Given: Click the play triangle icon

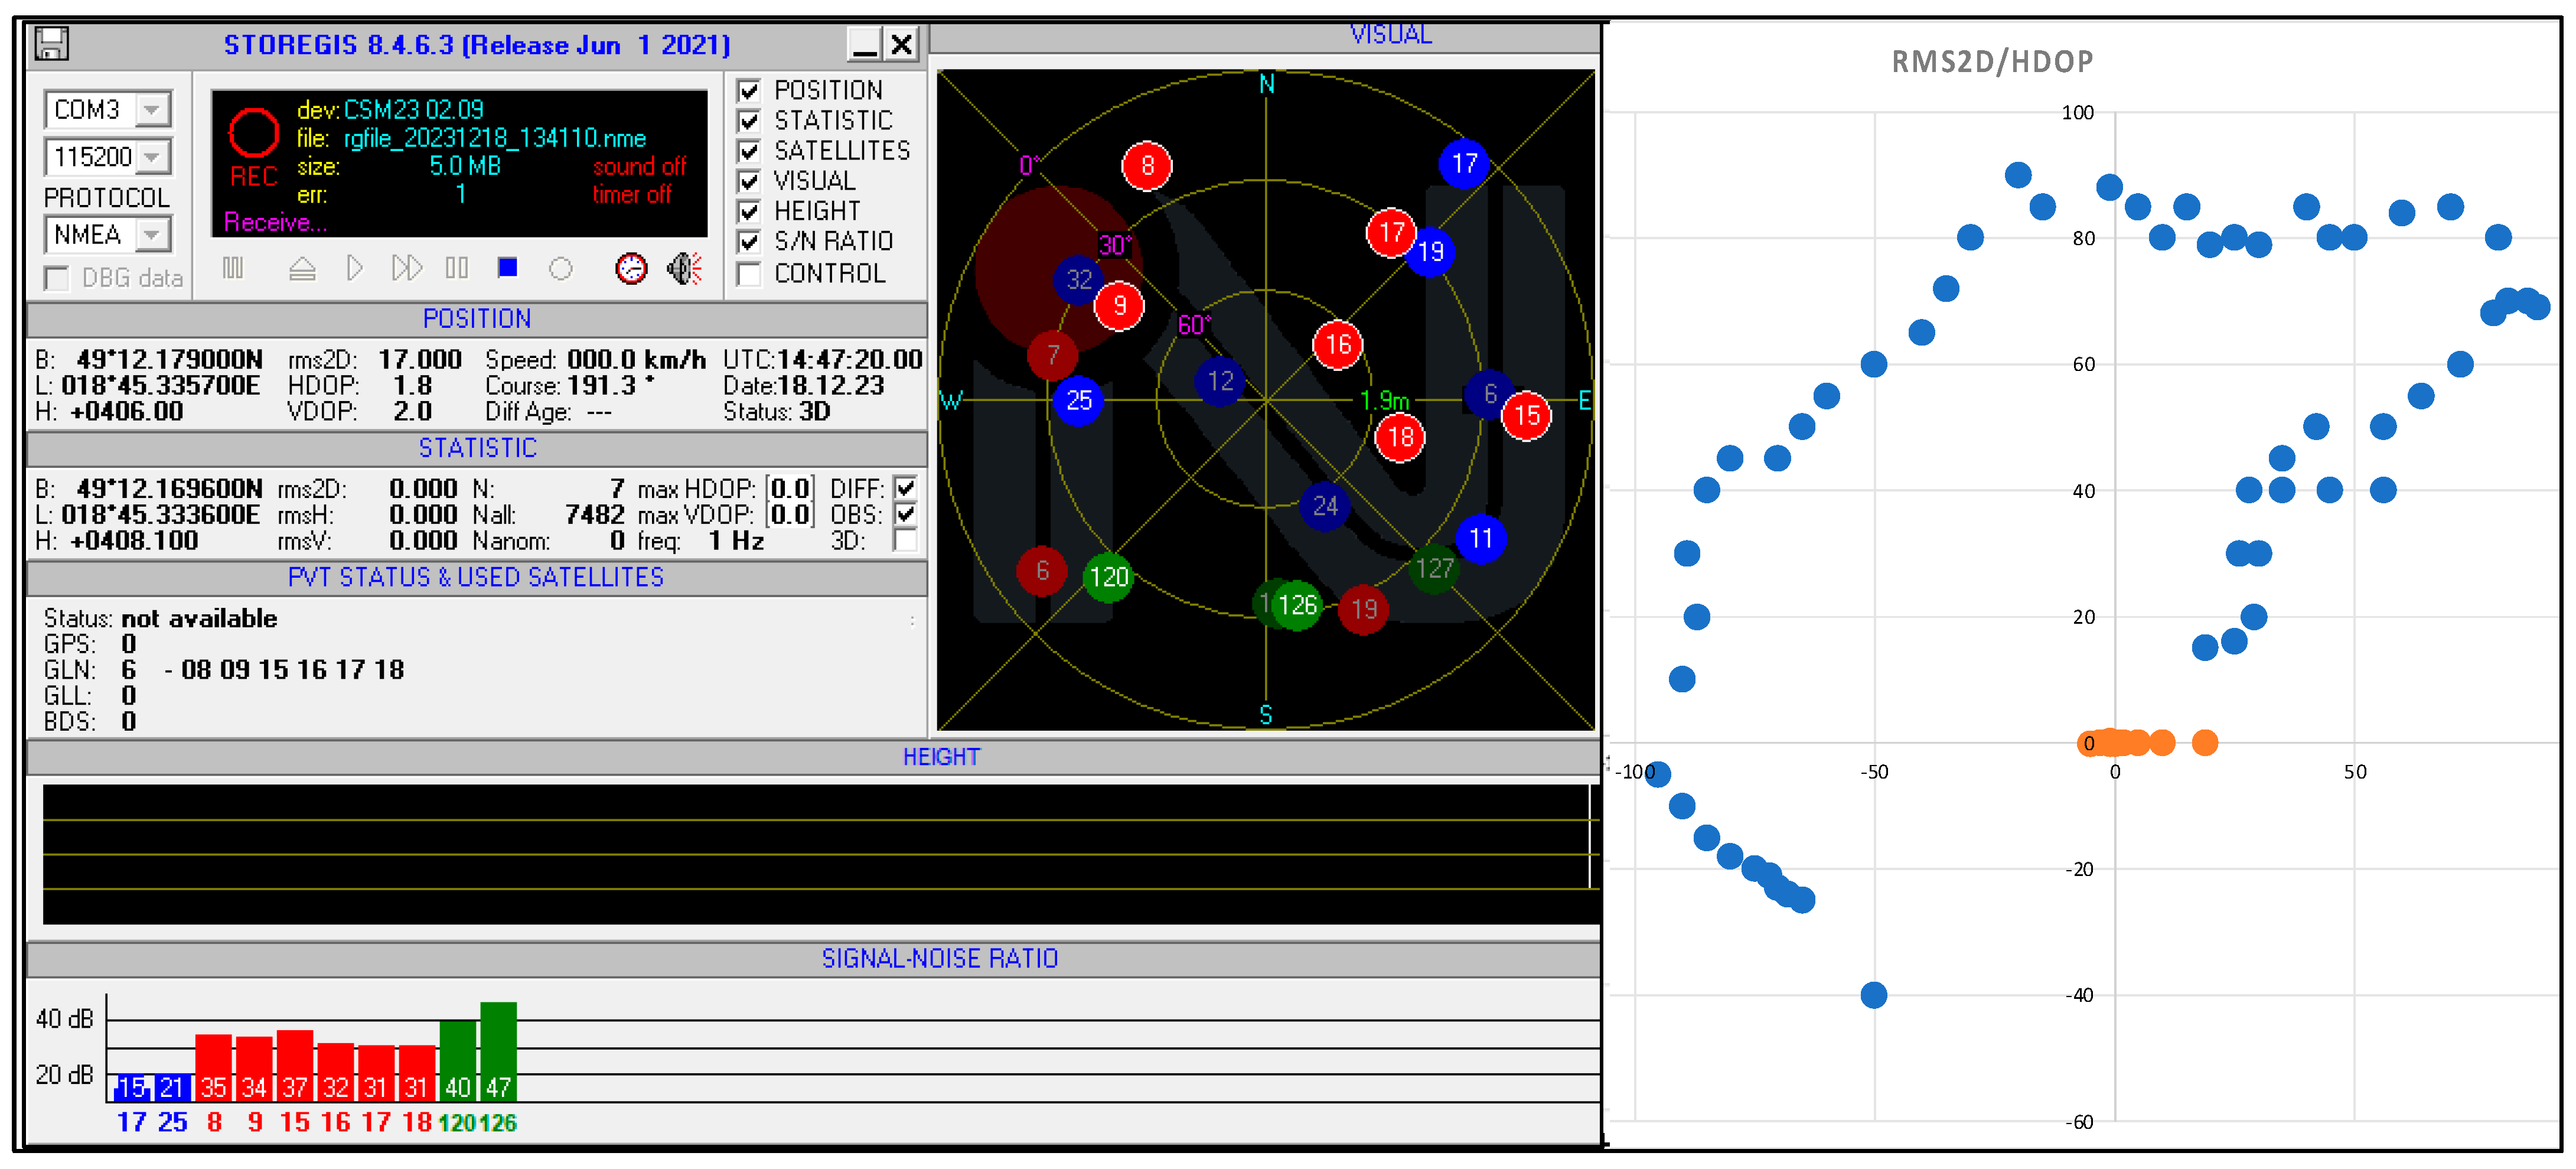Looking at the screenshot, I should (x=354, y=268).
